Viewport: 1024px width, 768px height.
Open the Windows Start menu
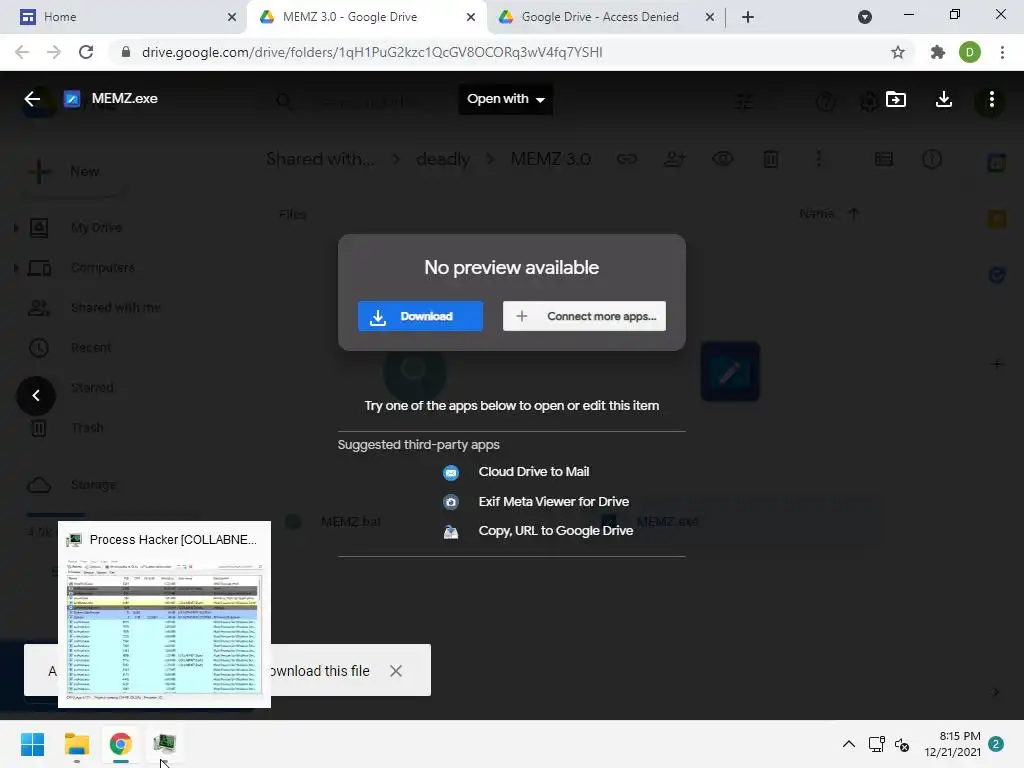coord(33,744)
